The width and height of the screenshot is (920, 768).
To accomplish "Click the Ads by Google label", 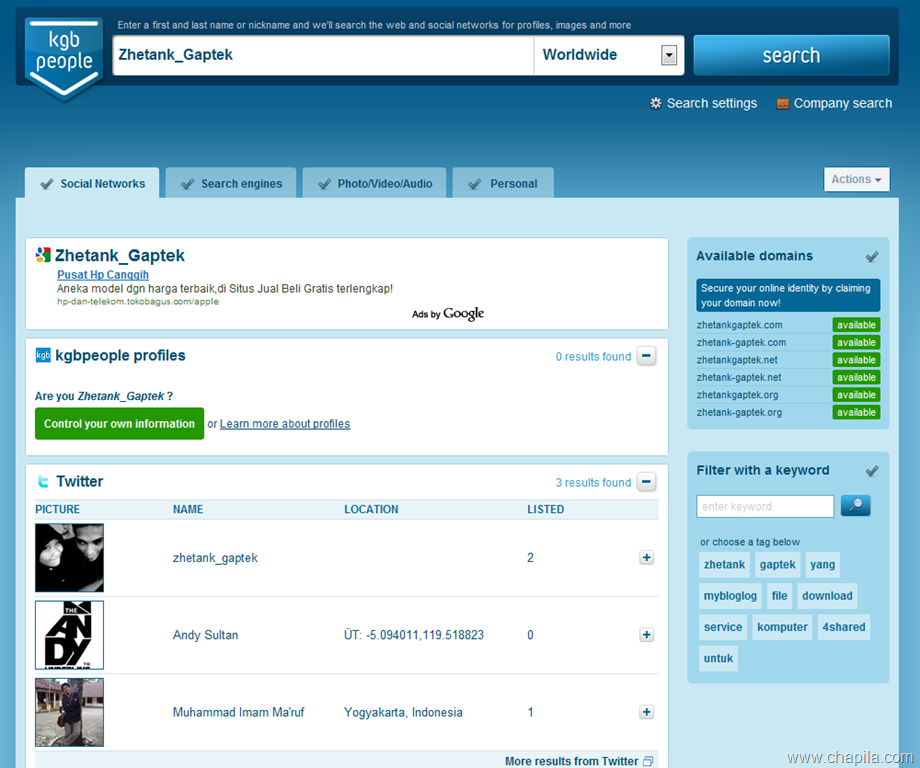I will 448,314.
